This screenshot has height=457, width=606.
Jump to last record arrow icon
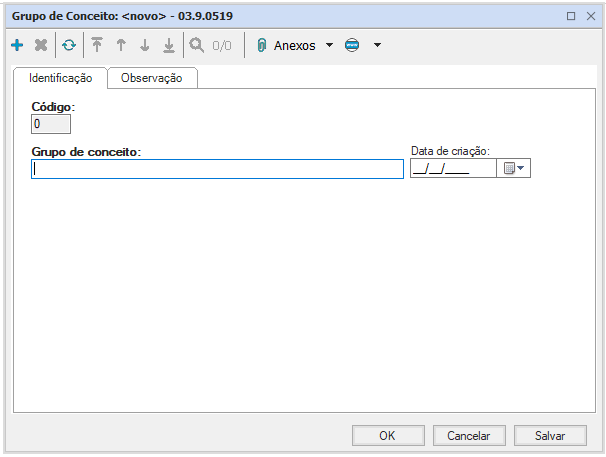coord(169,46)
